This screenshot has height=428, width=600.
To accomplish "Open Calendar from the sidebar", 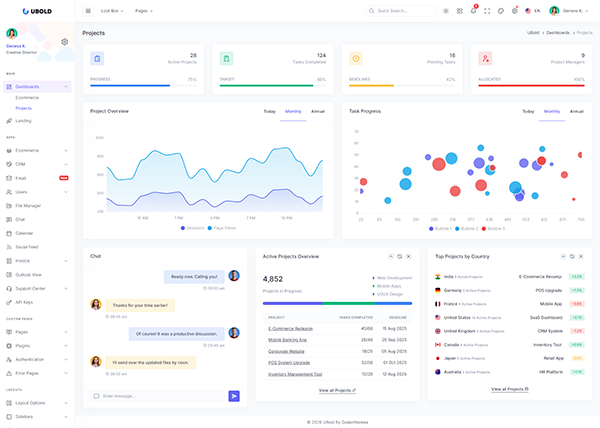I will [22, 232].
